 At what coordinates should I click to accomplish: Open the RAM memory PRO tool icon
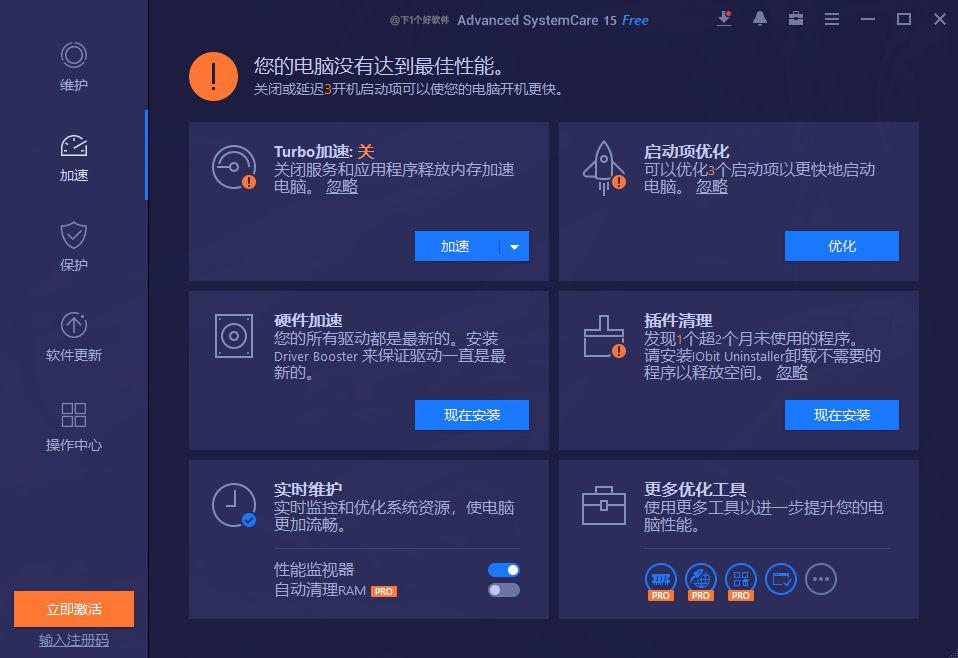coord(660,581)
